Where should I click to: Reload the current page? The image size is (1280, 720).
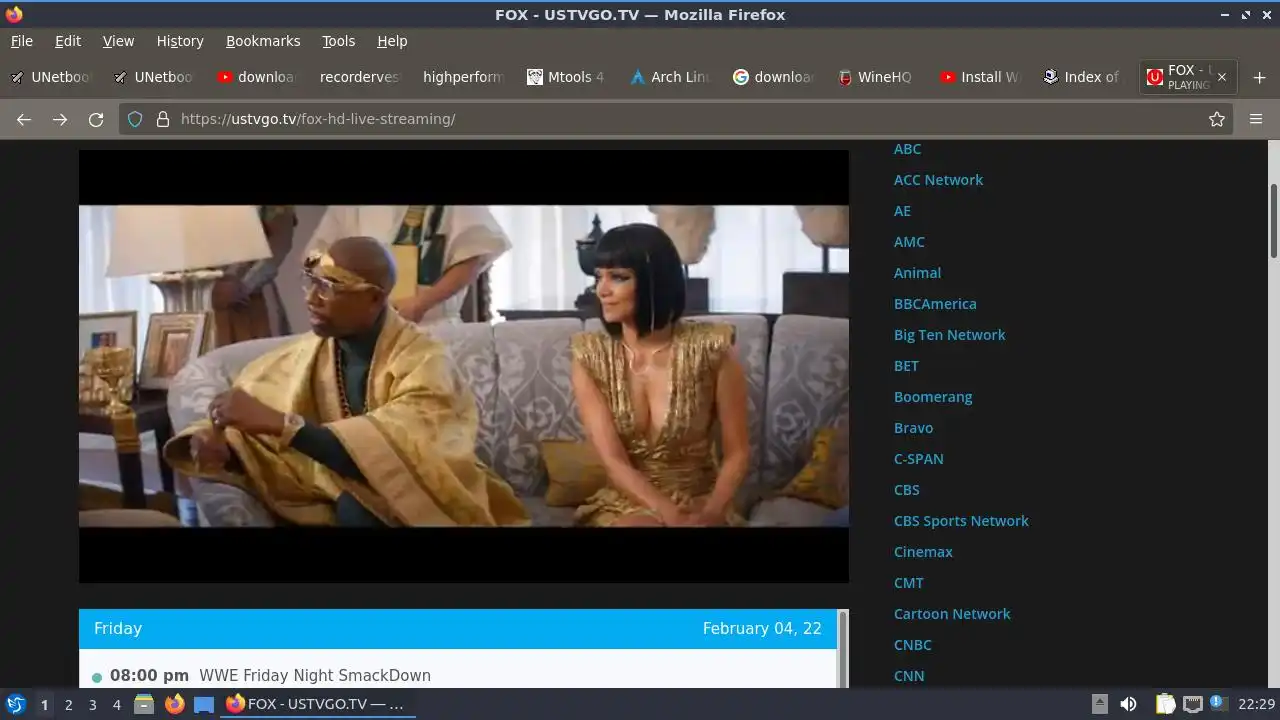[96, 119]
